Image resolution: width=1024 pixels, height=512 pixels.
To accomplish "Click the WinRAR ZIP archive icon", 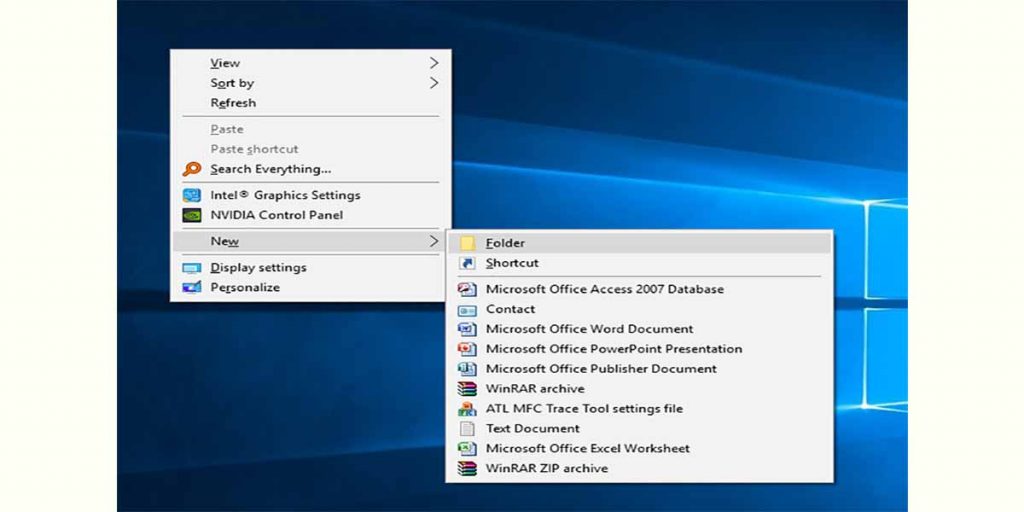I will 467,469.
